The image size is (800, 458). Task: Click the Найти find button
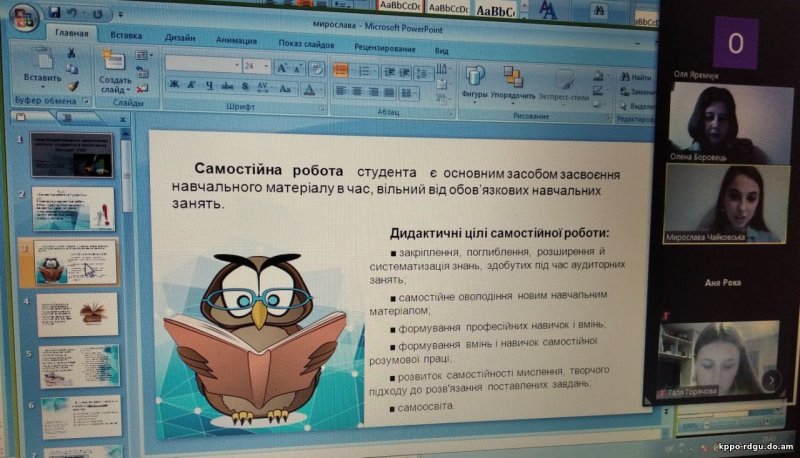pyautogui.click(x=636, y=77)
